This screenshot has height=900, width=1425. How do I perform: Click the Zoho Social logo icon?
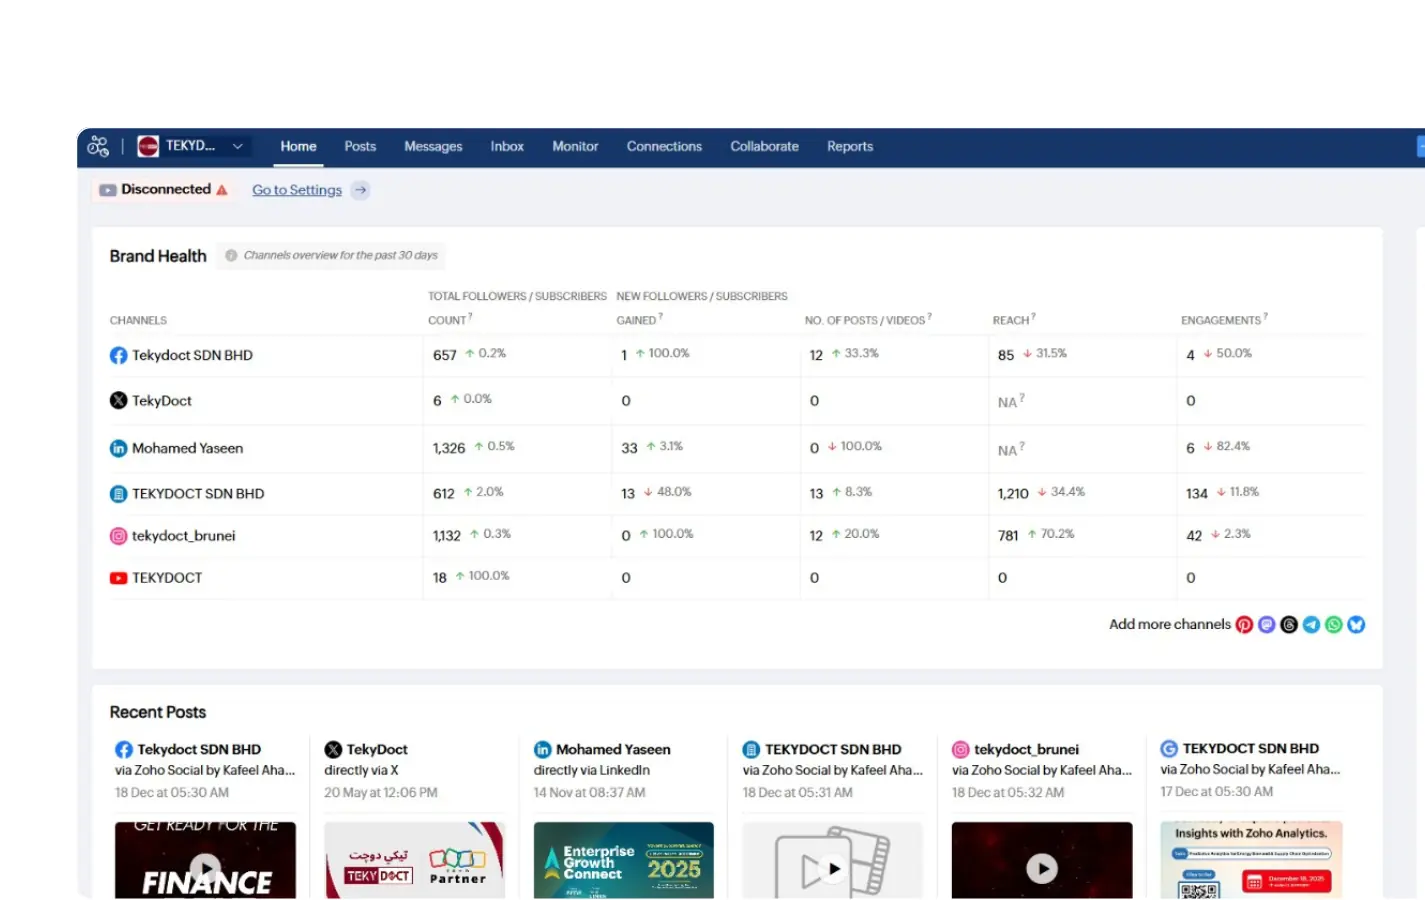pyautogui.click(x=98, y=146)
